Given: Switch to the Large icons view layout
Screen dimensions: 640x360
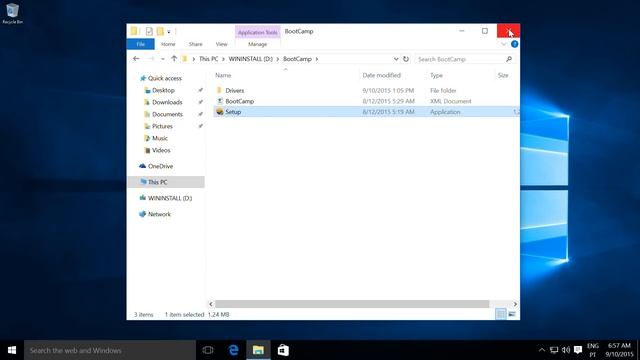Looking at the screenshot, I should click(x=512, y=314).
